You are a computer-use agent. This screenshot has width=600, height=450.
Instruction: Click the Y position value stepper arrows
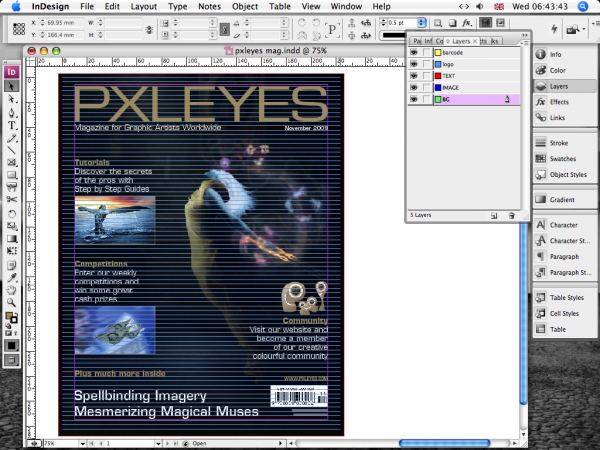pyautogui.click(x=42, y=35)
